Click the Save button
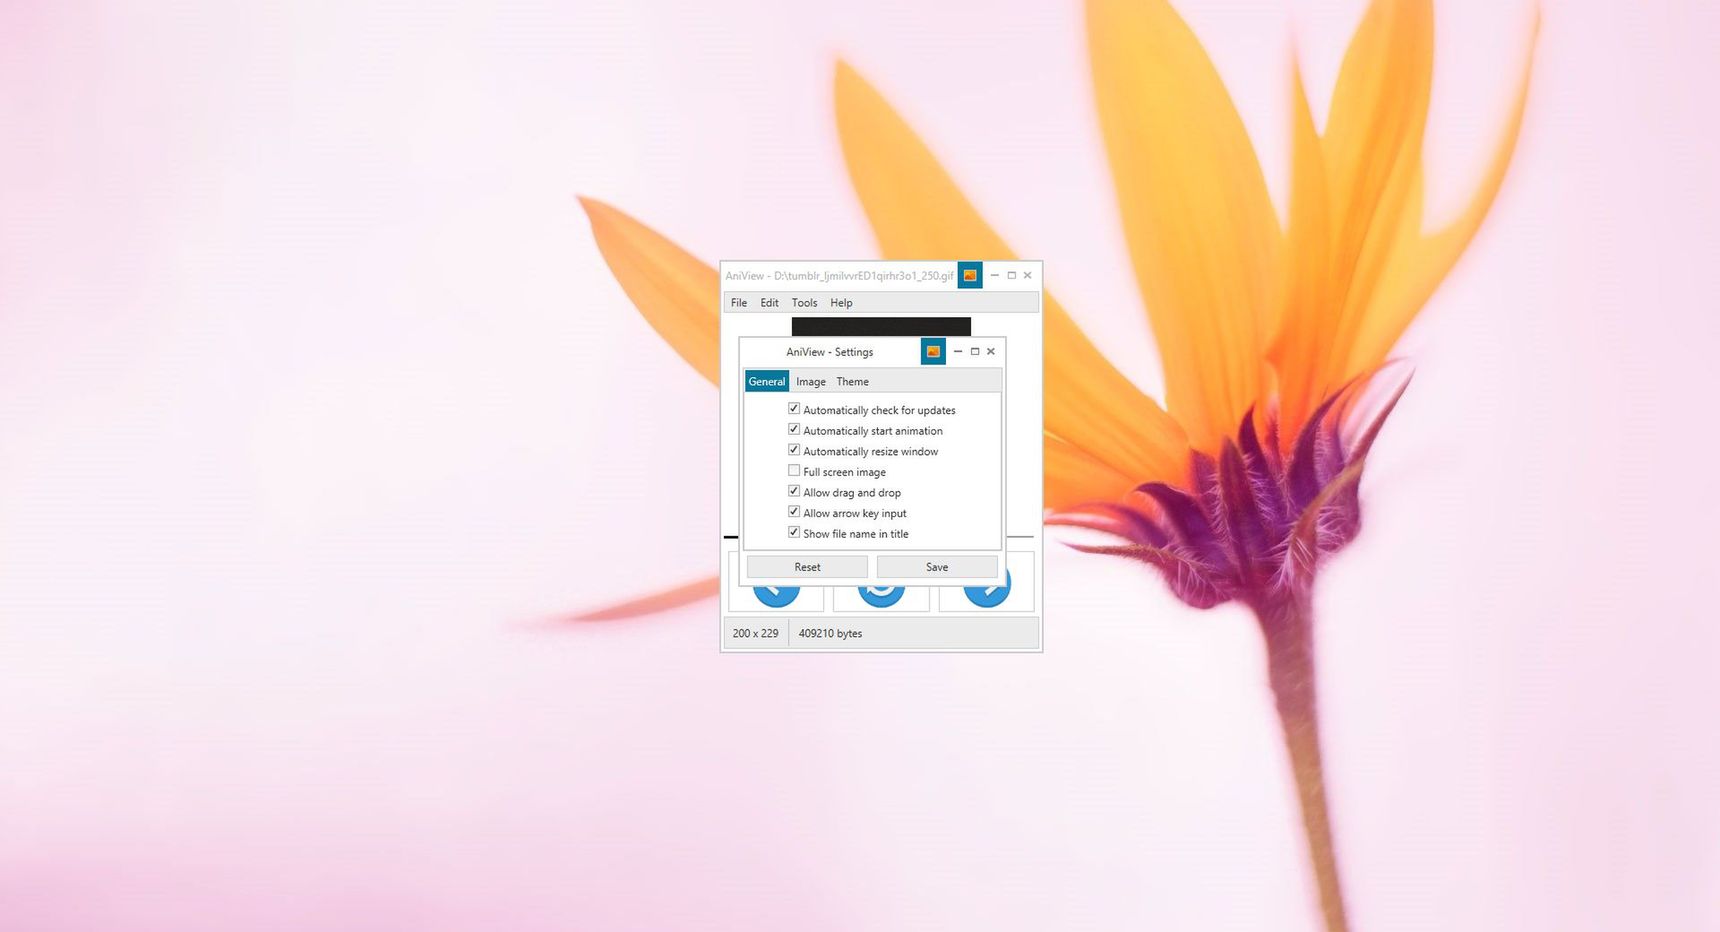 tap(937, 567)
